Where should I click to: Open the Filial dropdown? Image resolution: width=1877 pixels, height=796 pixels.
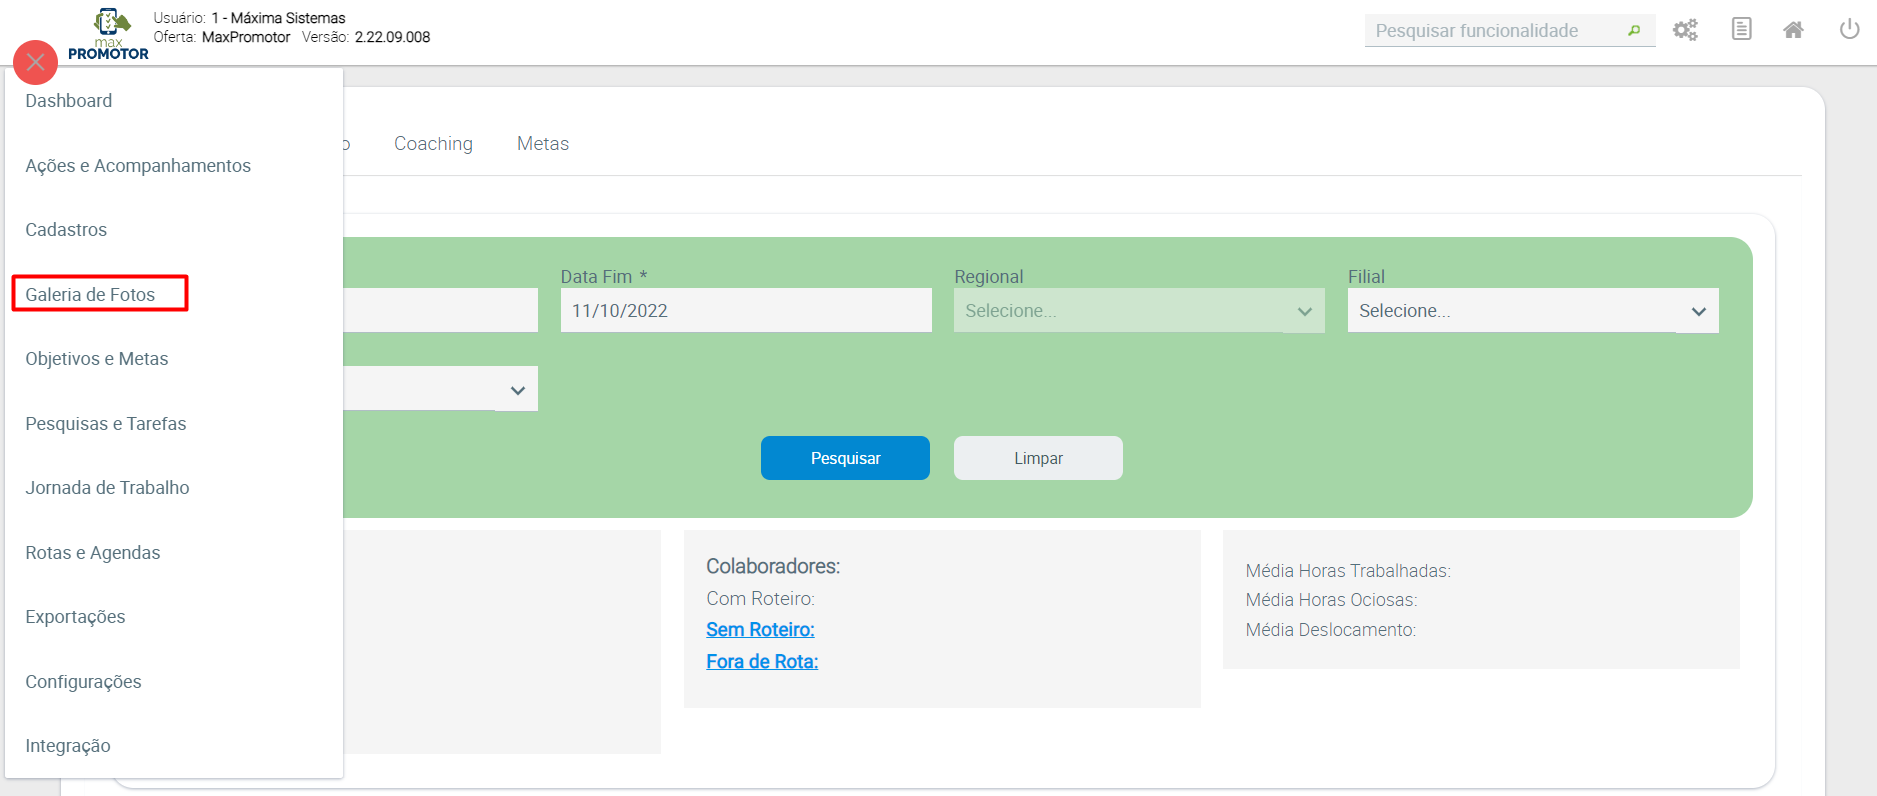click(x=1532, y=311)
